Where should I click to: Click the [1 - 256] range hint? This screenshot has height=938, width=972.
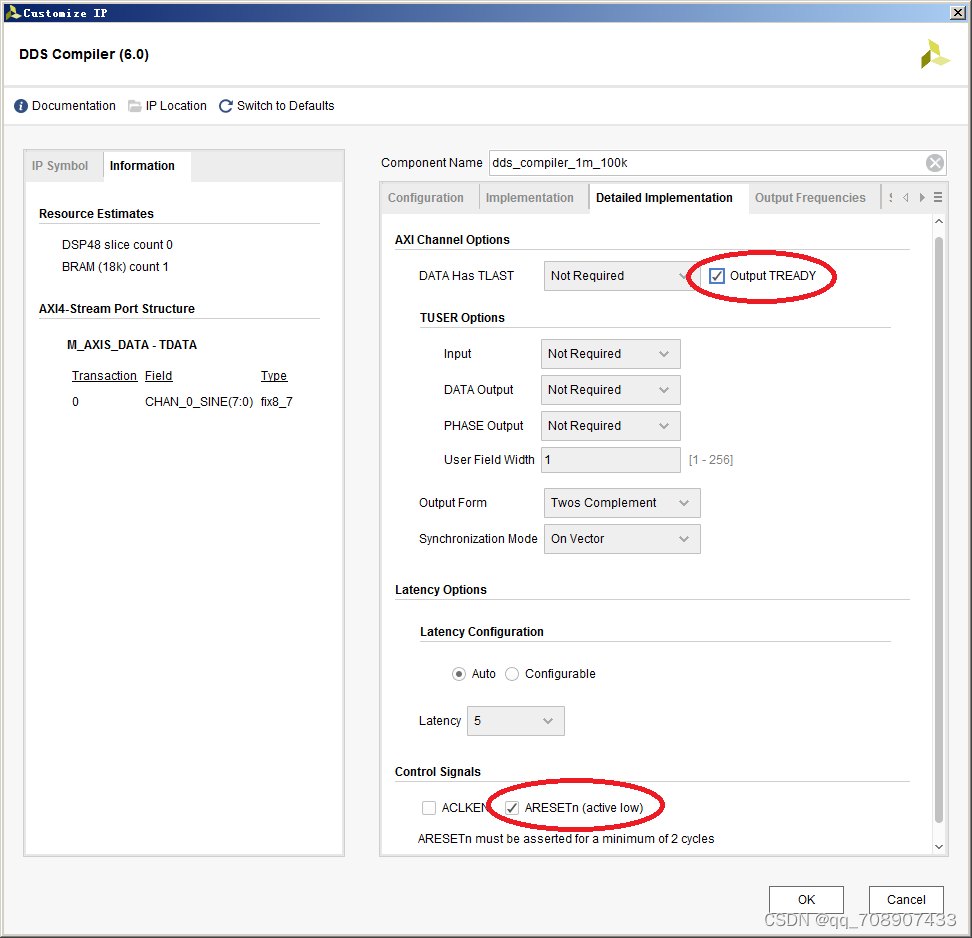711,460
